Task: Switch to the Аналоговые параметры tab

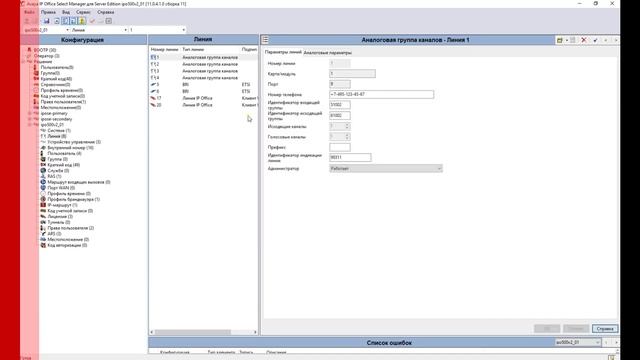Action: (x=327, y=53)
